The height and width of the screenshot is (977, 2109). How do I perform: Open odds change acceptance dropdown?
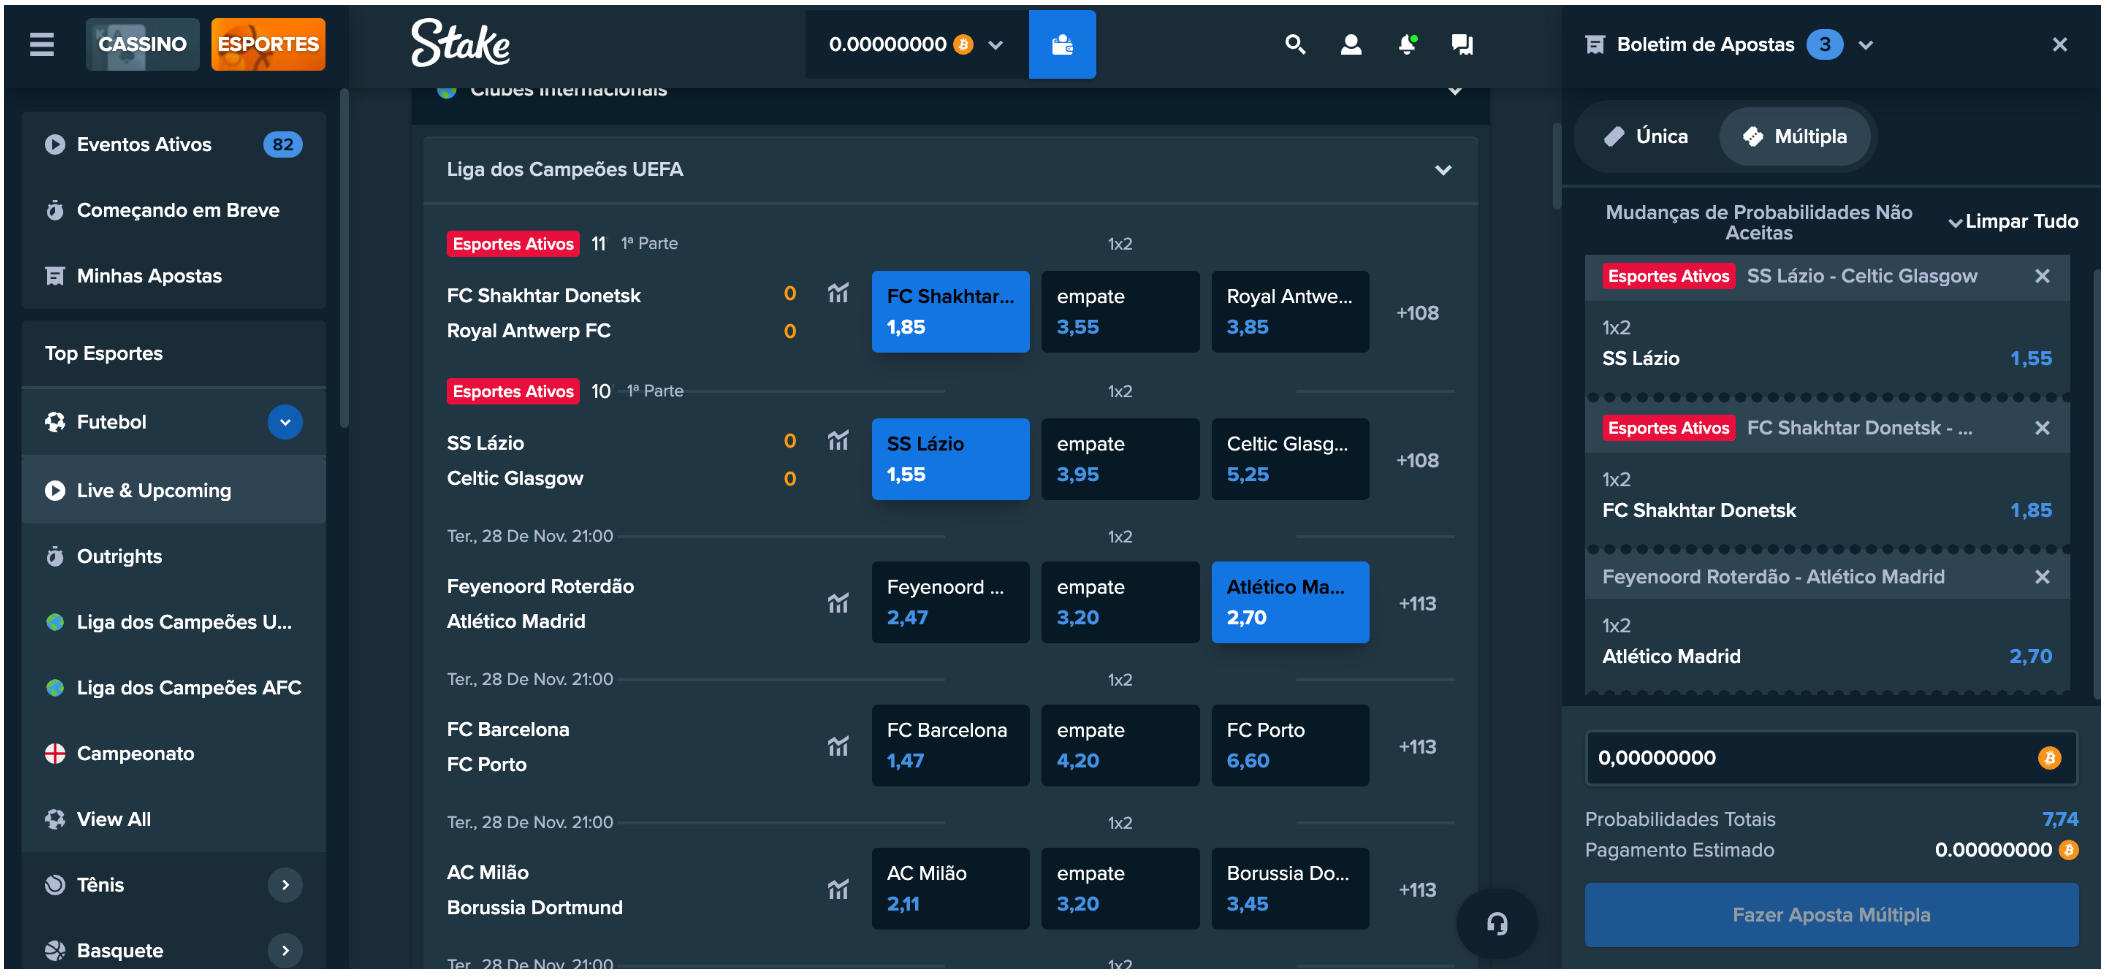(x=1955, y=223)
